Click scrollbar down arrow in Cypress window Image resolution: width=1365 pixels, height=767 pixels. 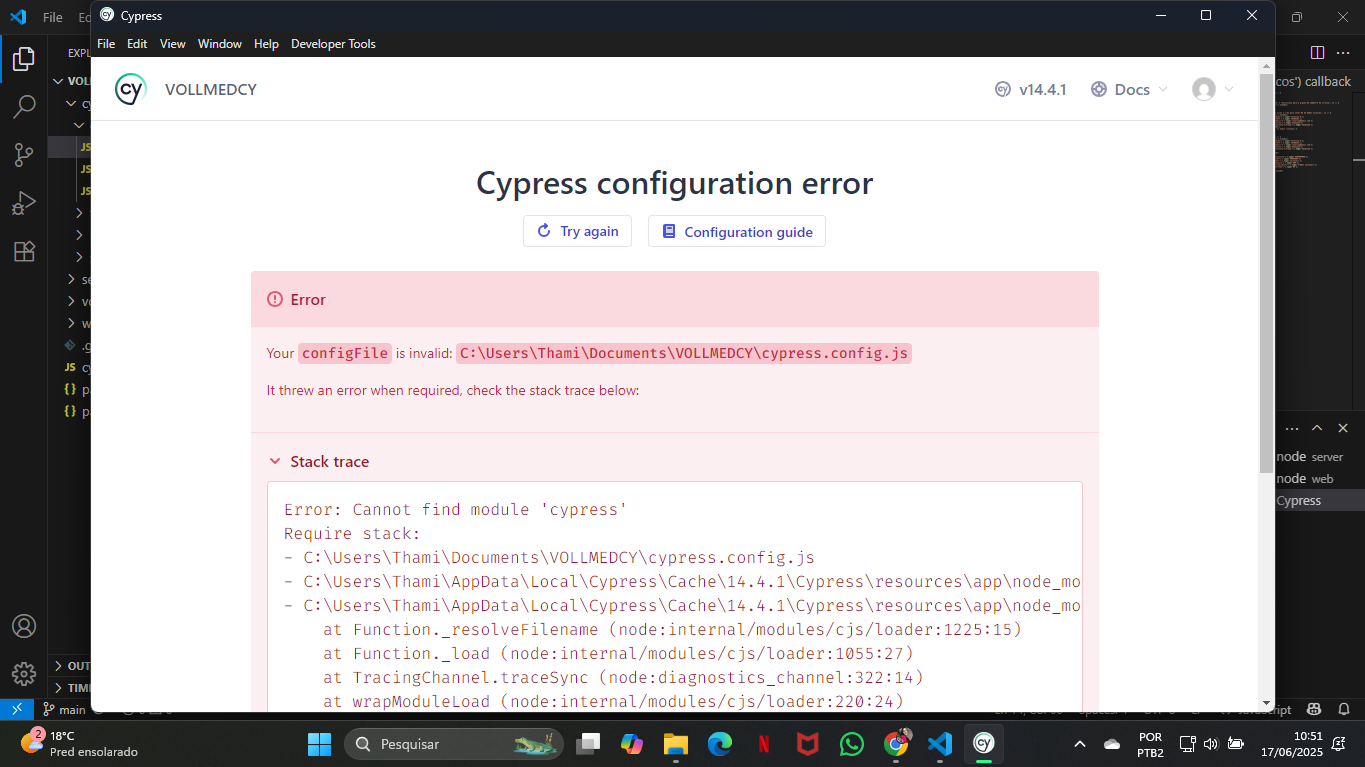1266,703
